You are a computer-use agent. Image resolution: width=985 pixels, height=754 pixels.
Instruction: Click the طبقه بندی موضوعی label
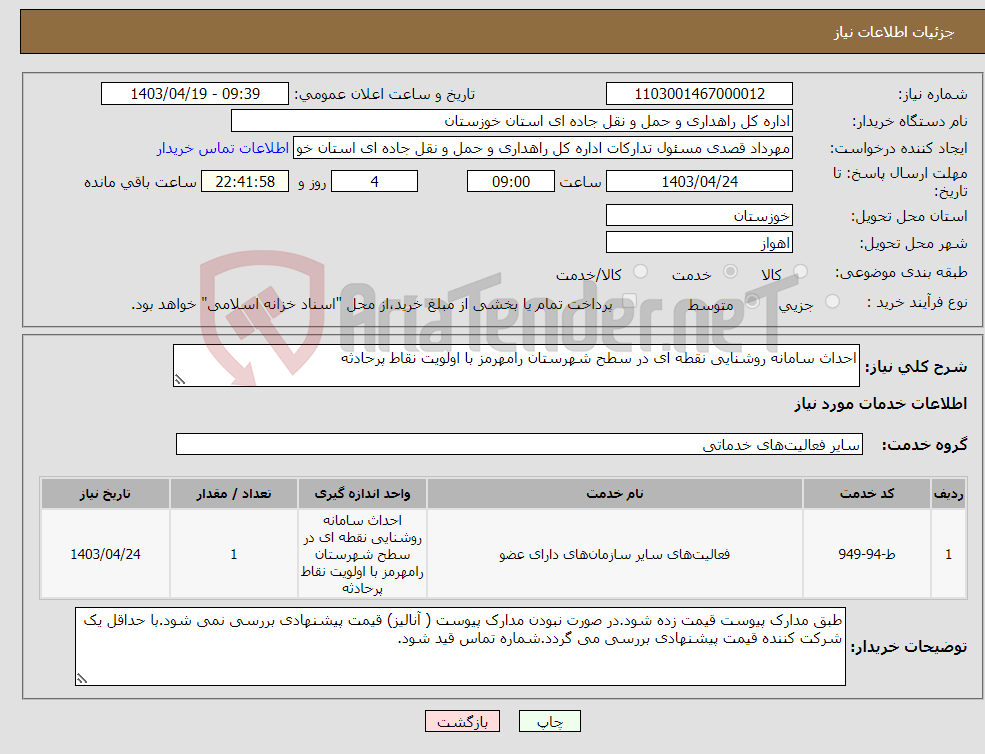coord(901,272)
